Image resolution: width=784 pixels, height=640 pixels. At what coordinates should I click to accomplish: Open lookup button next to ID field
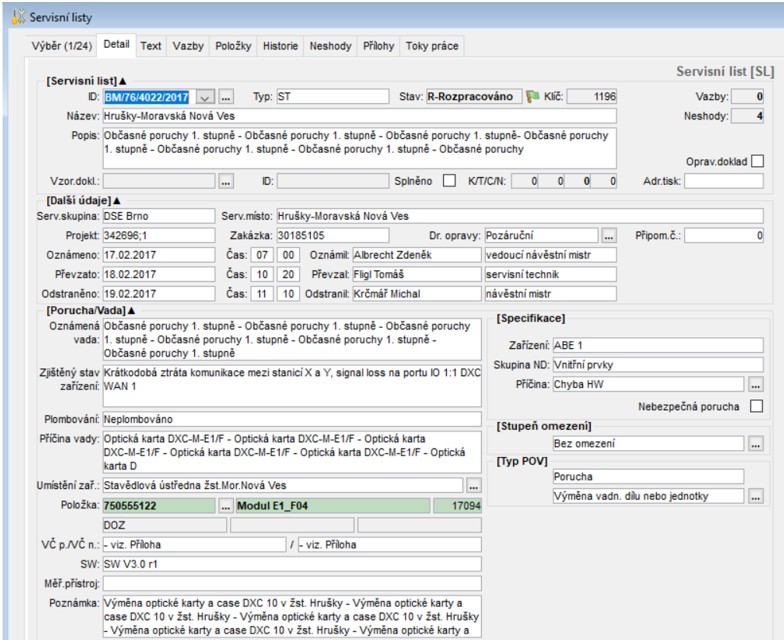pyautogui.click(x=227, y=97)
